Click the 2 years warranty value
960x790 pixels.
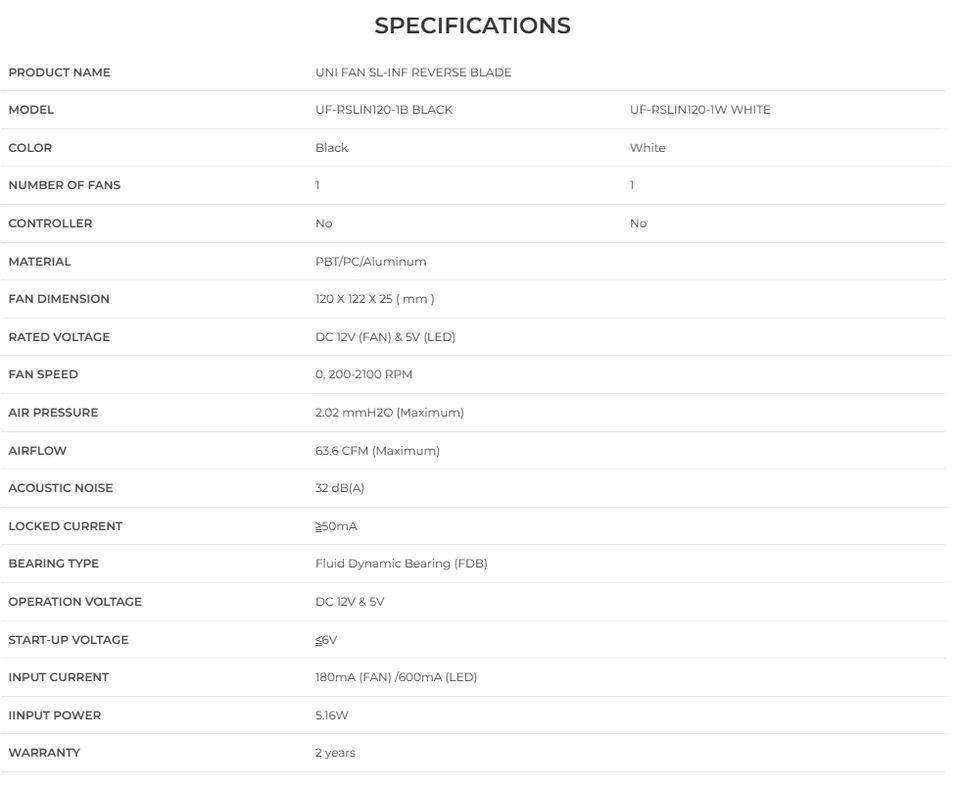tap(335, 753)
